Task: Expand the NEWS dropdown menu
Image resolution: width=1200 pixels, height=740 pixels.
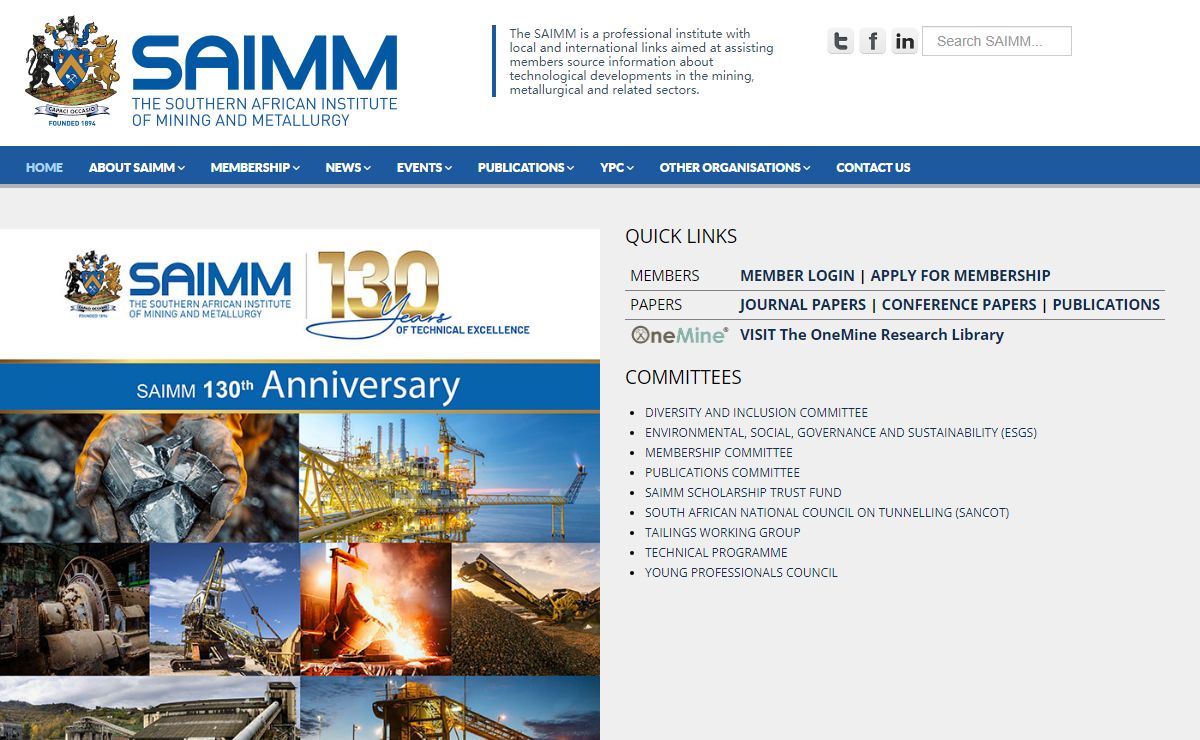Action: pyautogui.click(x=348, y=167)
